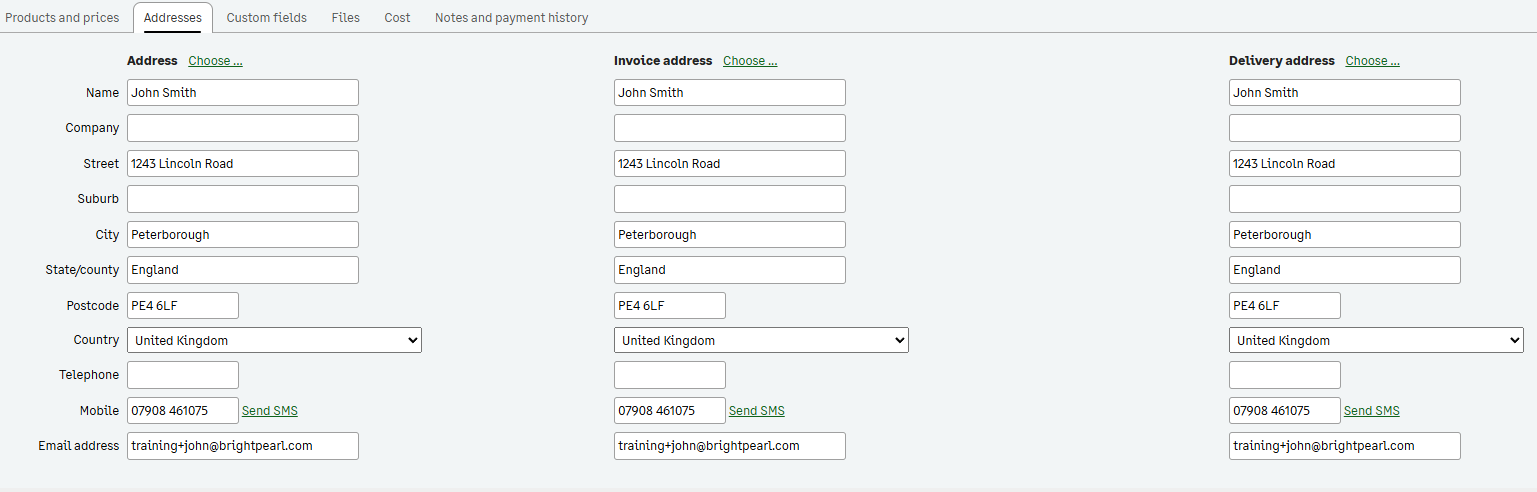Click the Suburb field under Delivery address
Screen dimensions: 1537x492
[x=1345, y=199]
